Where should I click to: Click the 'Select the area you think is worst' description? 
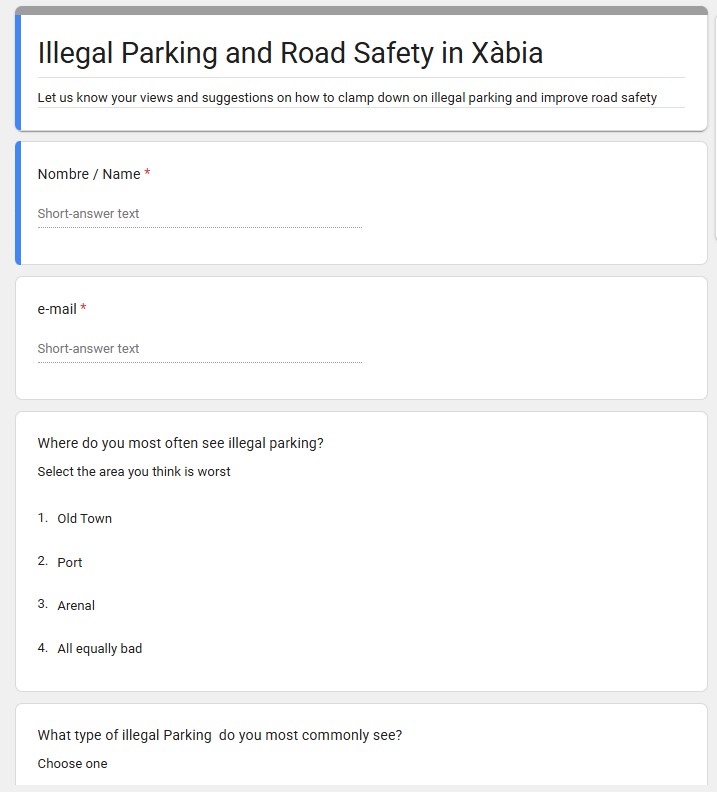click(x=134, y=472)
